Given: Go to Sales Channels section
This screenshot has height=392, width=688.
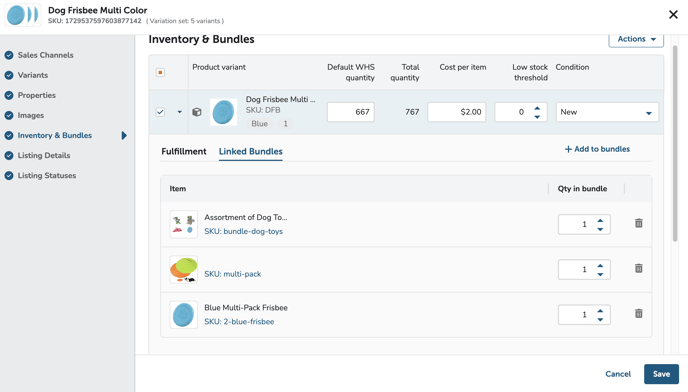Looking at the screenshot, I should pos(46,55).
